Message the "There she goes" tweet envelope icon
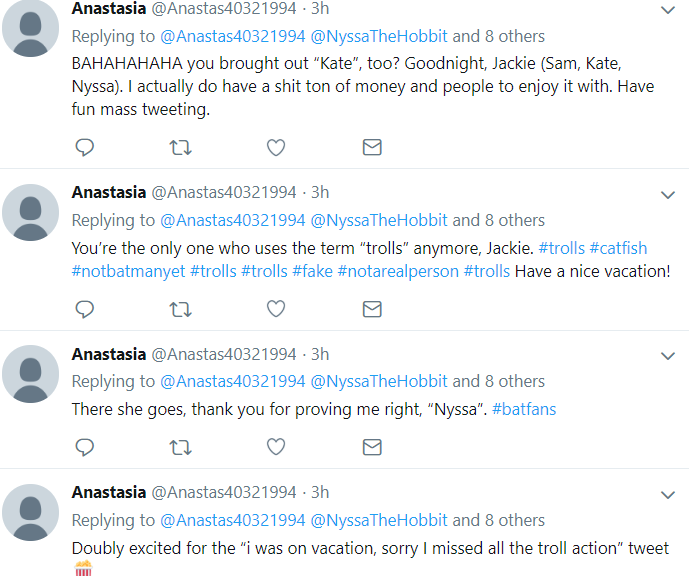Viewport: 689px width, 576px height. [372, 447]
